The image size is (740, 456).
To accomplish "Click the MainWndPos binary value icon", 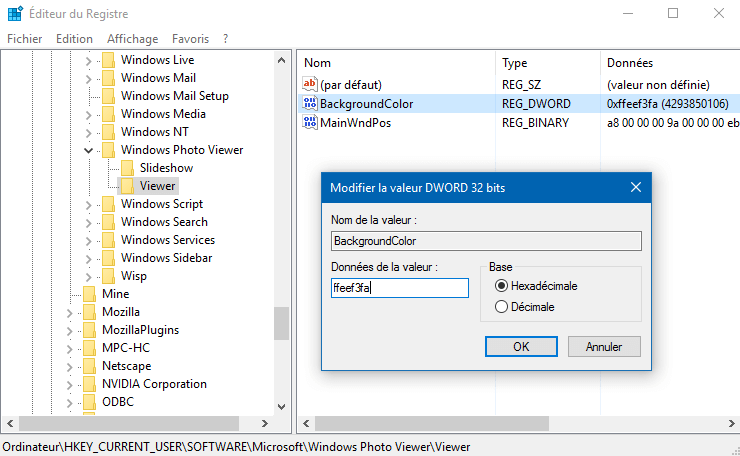I will click(310, 122).
